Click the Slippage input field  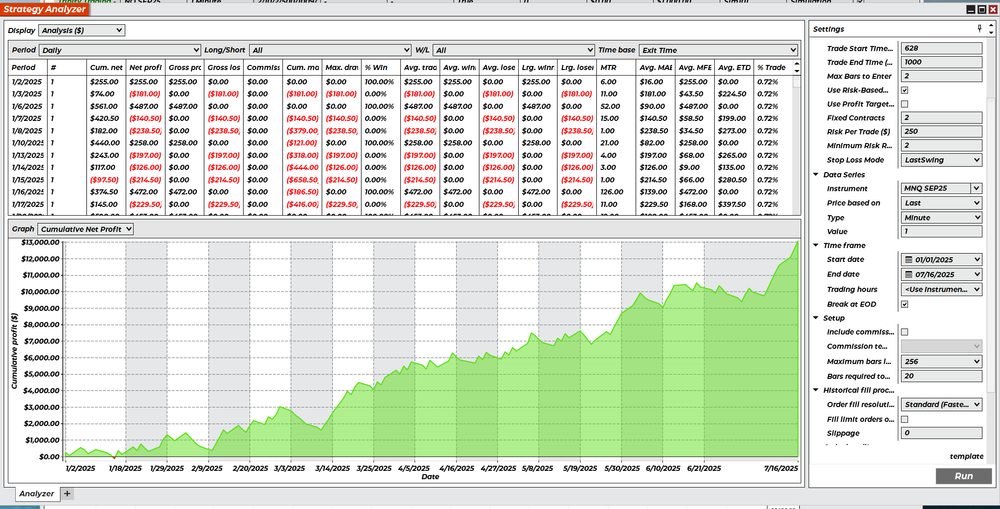click(x=941, y=434)
